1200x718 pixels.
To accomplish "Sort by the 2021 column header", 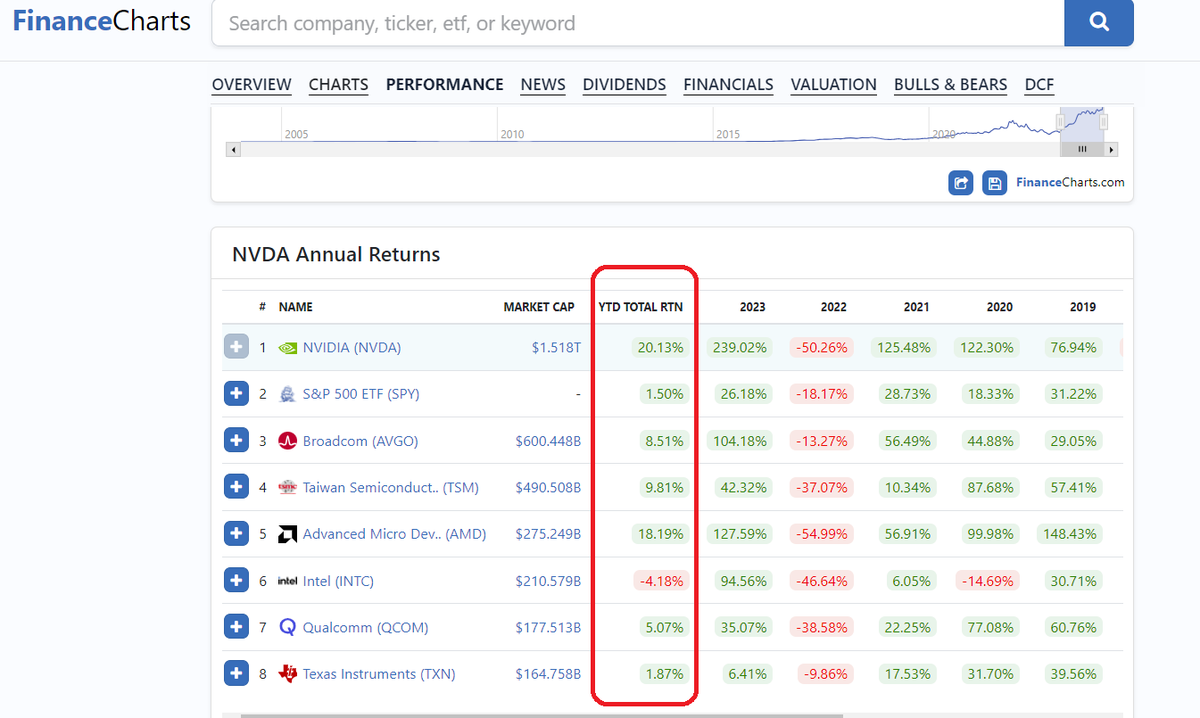I will pyautogui.click(x=916, y=307).
